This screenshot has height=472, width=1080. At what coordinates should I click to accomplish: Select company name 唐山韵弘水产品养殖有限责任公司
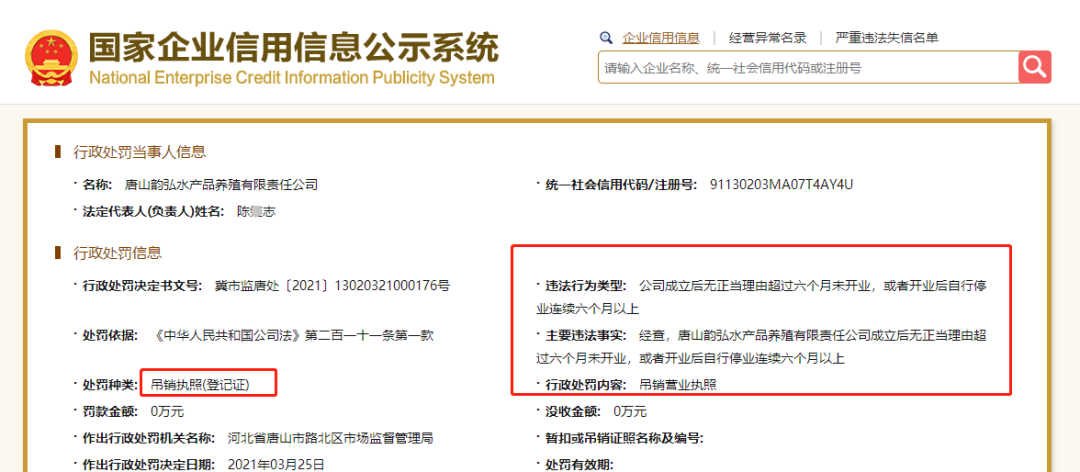(x=221, y=185)
